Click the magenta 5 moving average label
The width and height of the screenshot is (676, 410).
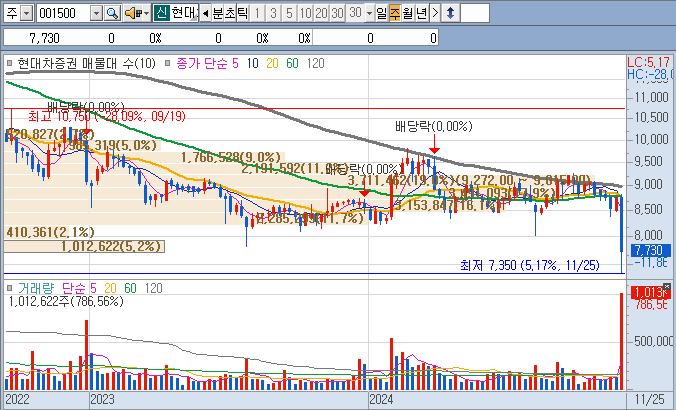[x=235, y=64]
